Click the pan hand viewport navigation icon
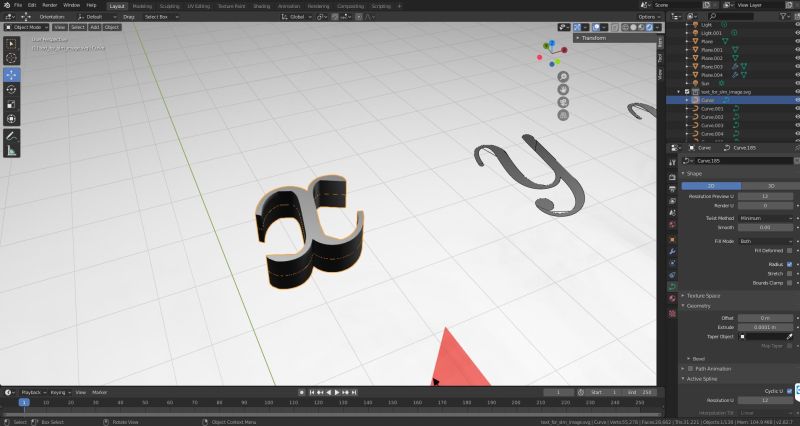Viewport: 800px width, 426px height. tap(563, 89)
